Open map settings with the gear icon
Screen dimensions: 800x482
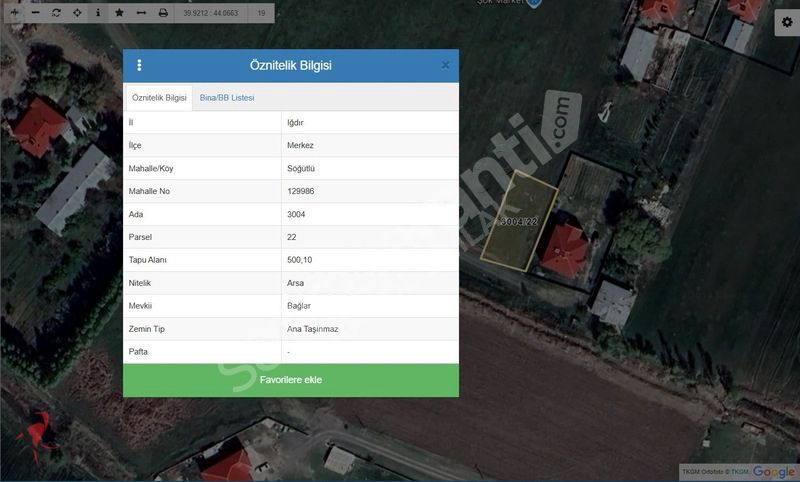(787, 22)
